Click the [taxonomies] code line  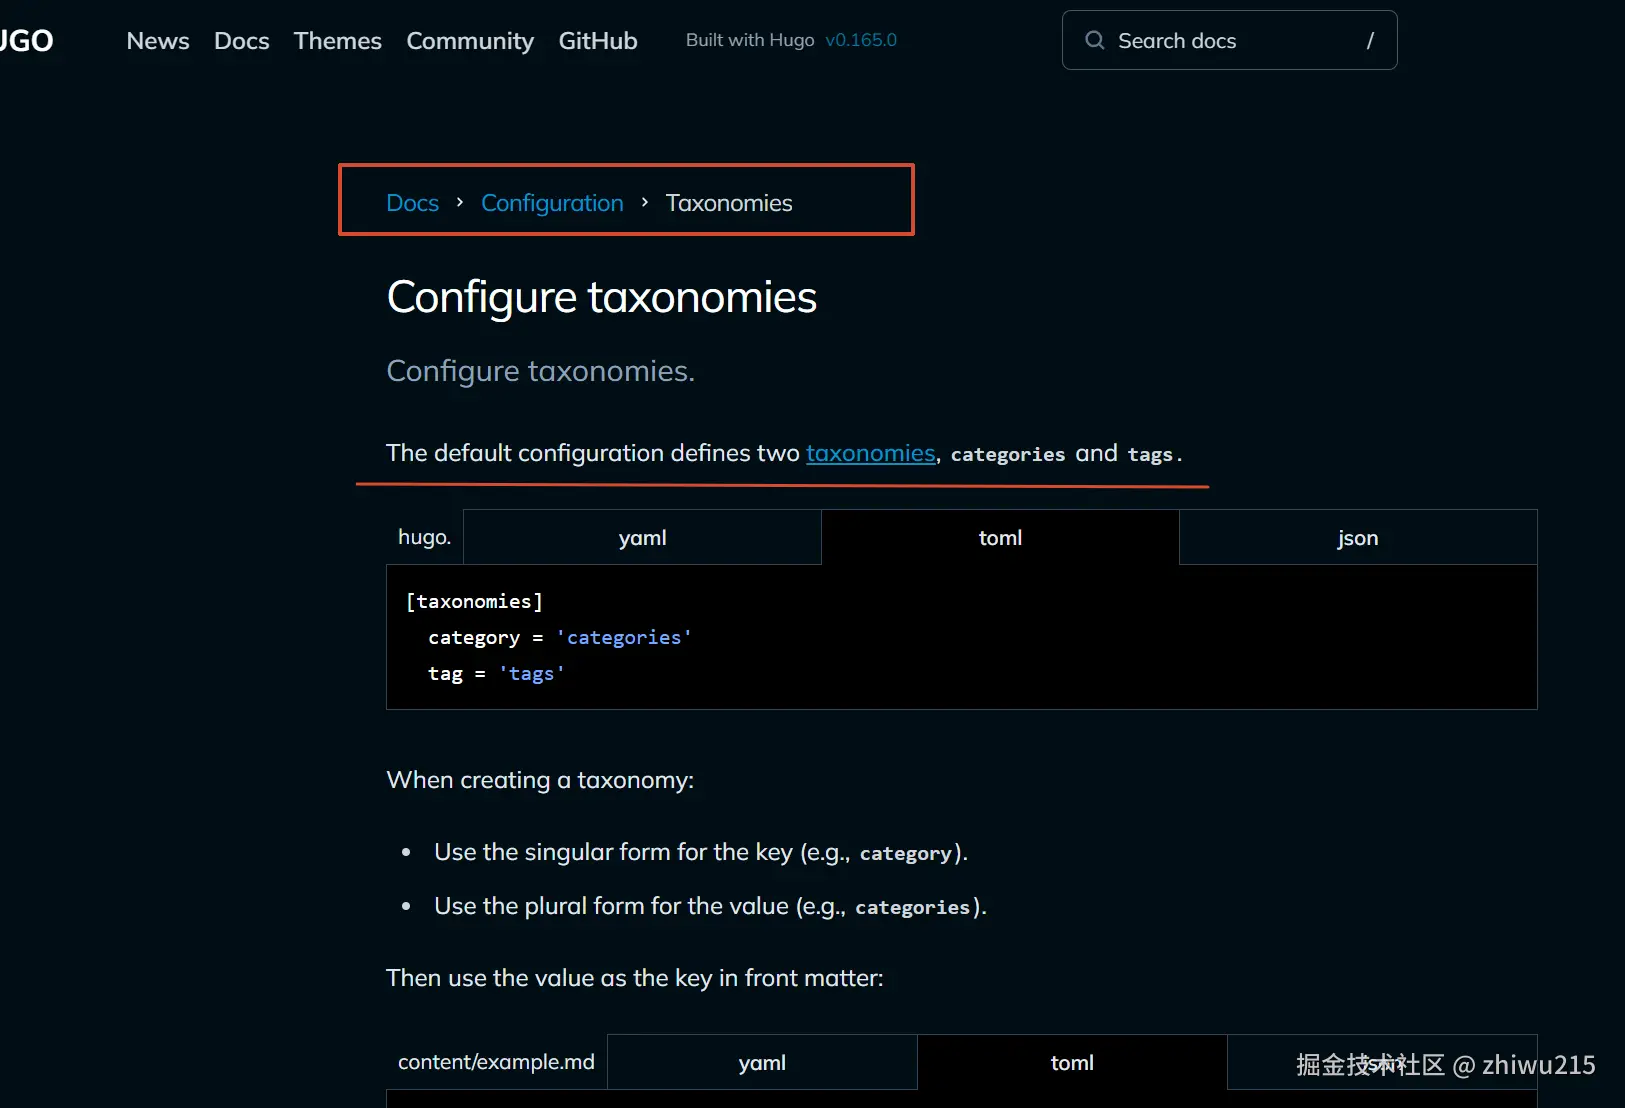[474, 601]
